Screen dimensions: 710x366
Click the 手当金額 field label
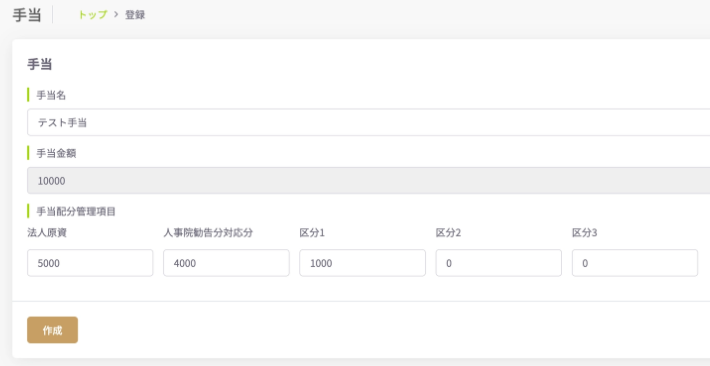(56, 154)
